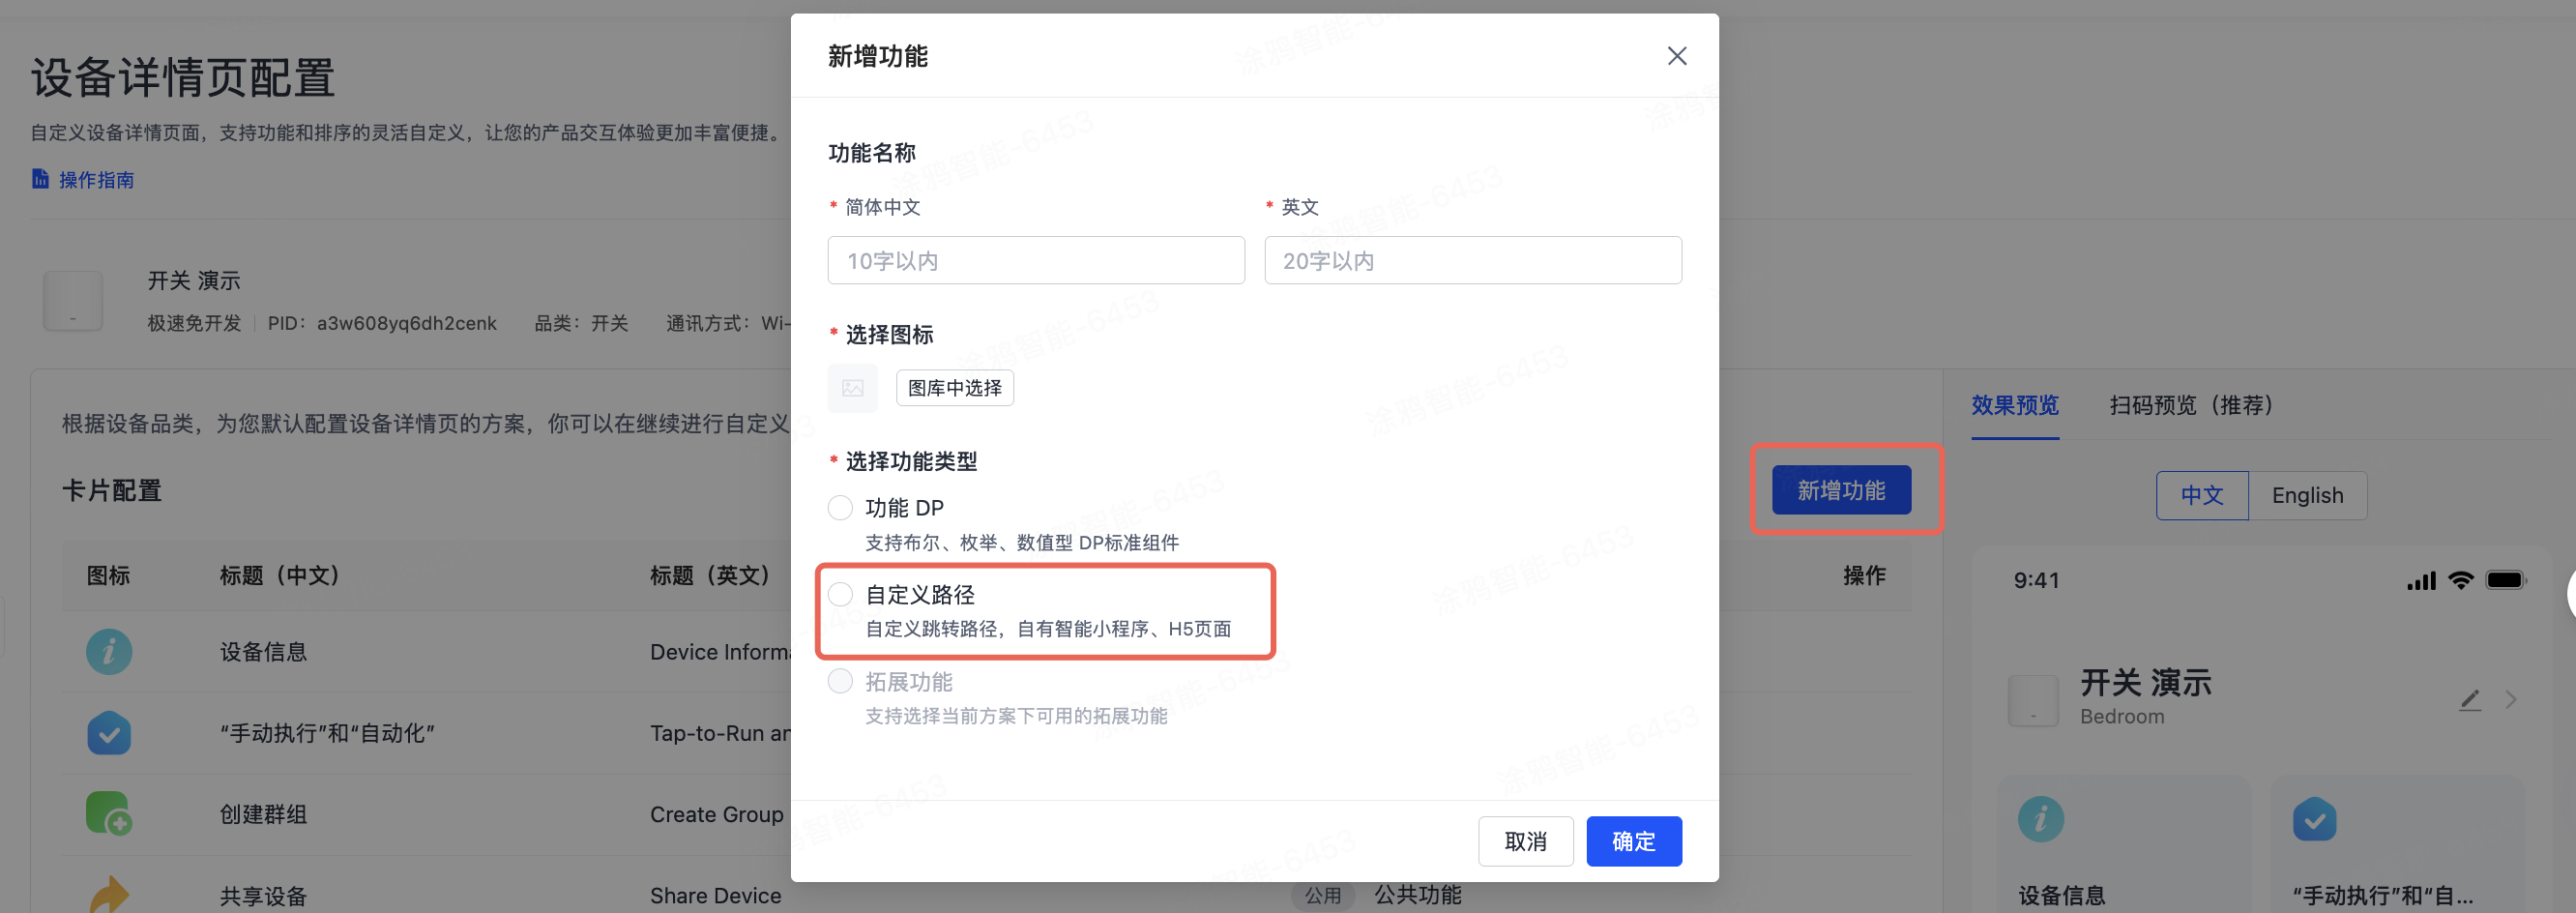2576x913 pixels.
Task: Open the 扫码预览（推荐） tab
Action: [2190, 405]
